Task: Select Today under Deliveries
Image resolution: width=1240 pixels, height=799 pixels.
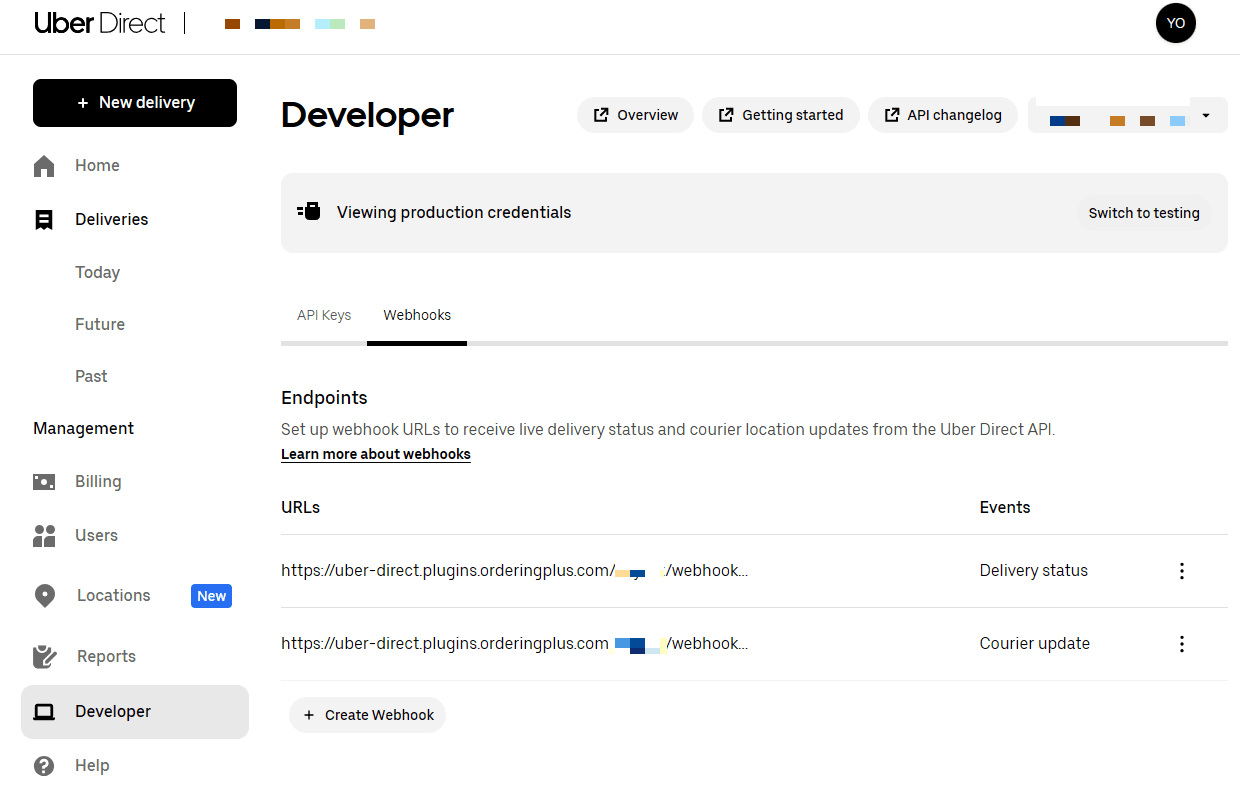Action: (x=98, y=273)
